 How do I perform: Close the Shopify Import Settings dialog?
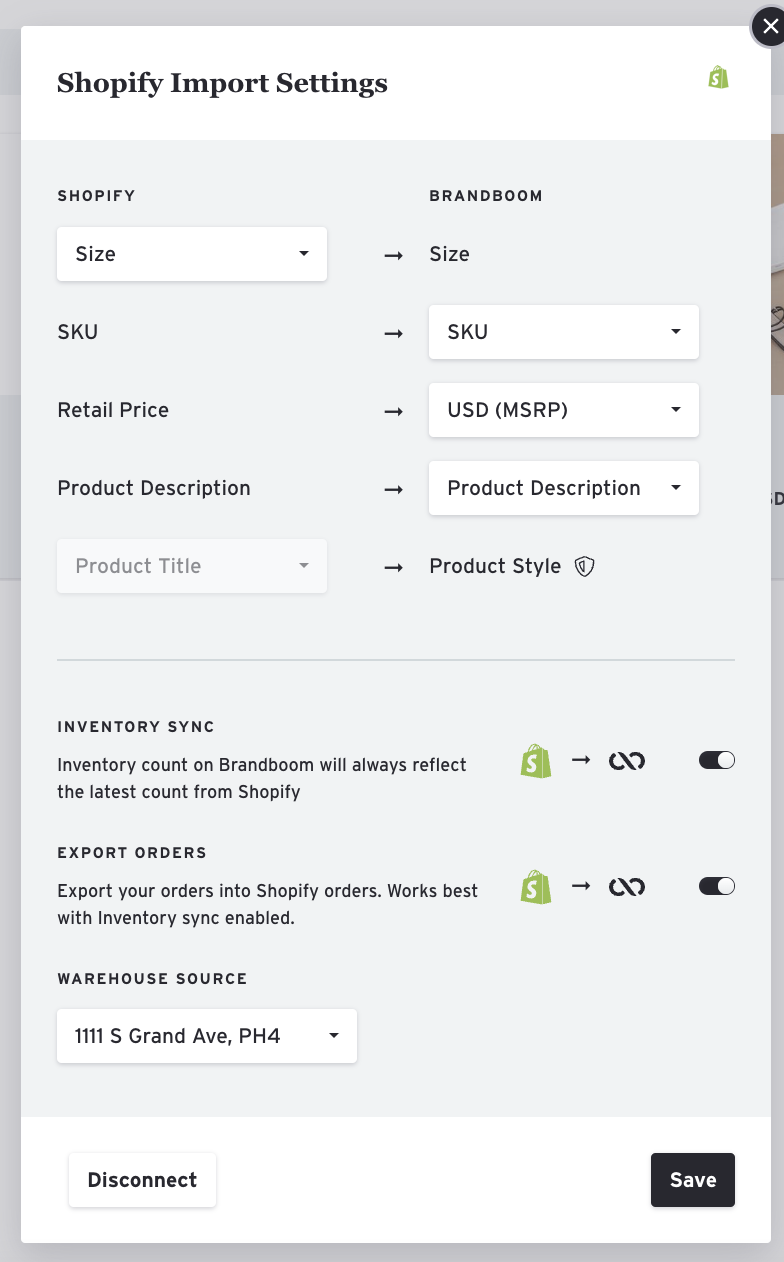point(769,28)
